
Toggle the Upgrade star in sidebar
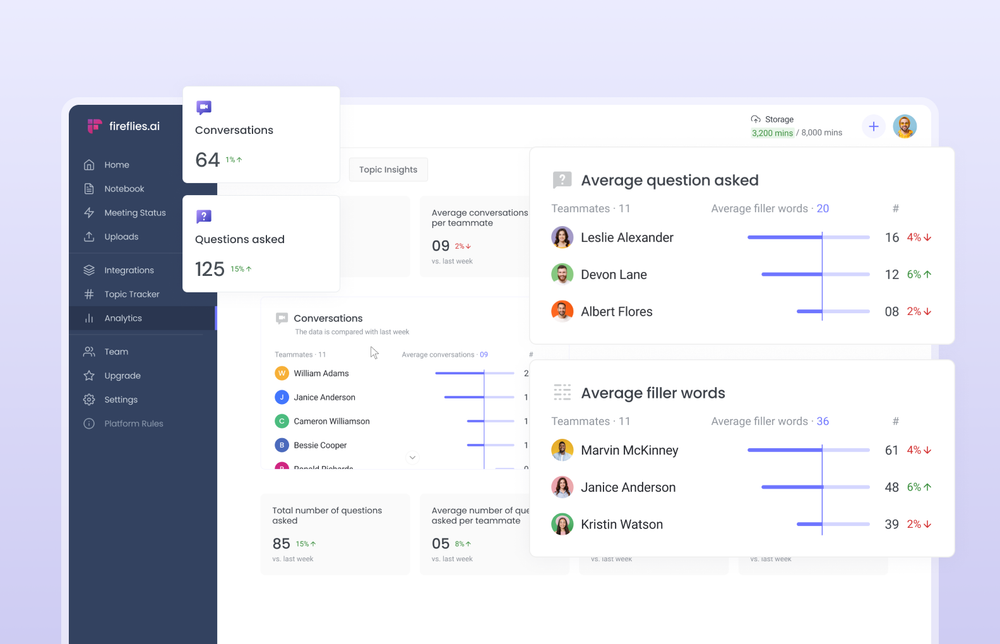click(x=91, y=375)
